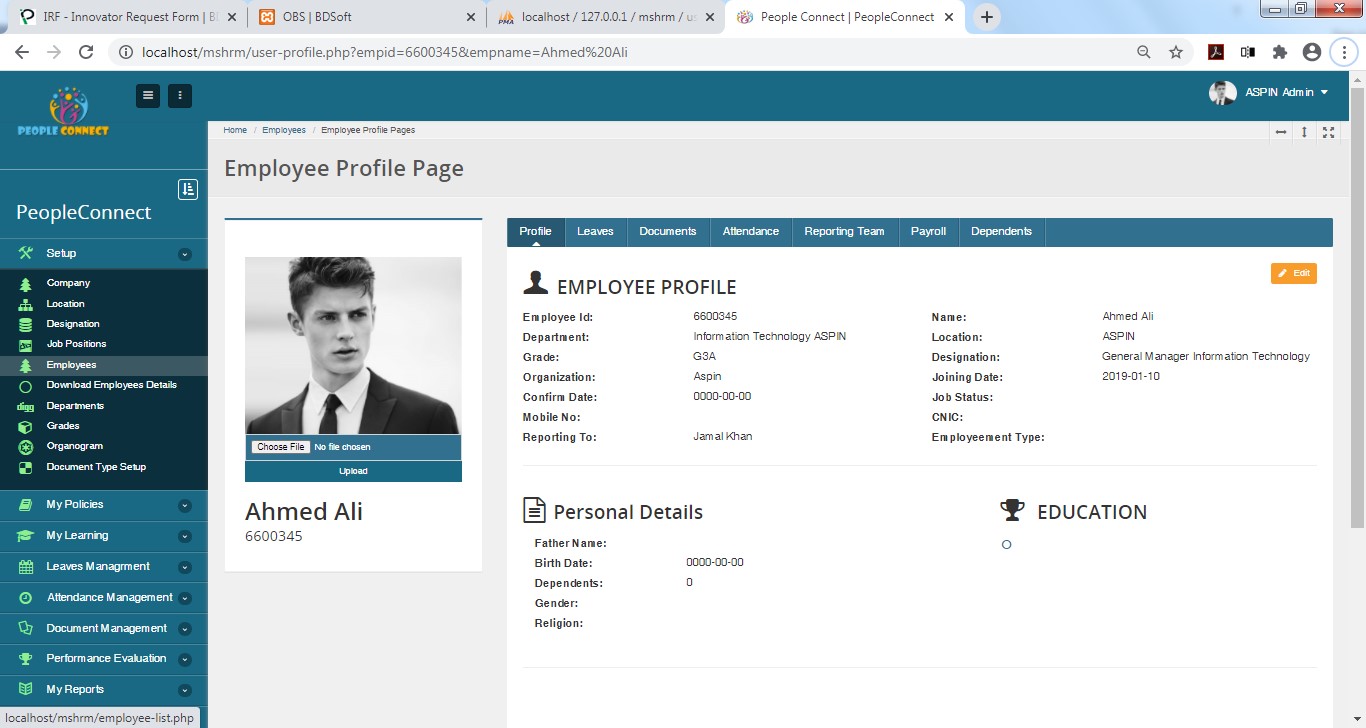Click the horizontal resize arrows icon

click(x=1281, y=132)
